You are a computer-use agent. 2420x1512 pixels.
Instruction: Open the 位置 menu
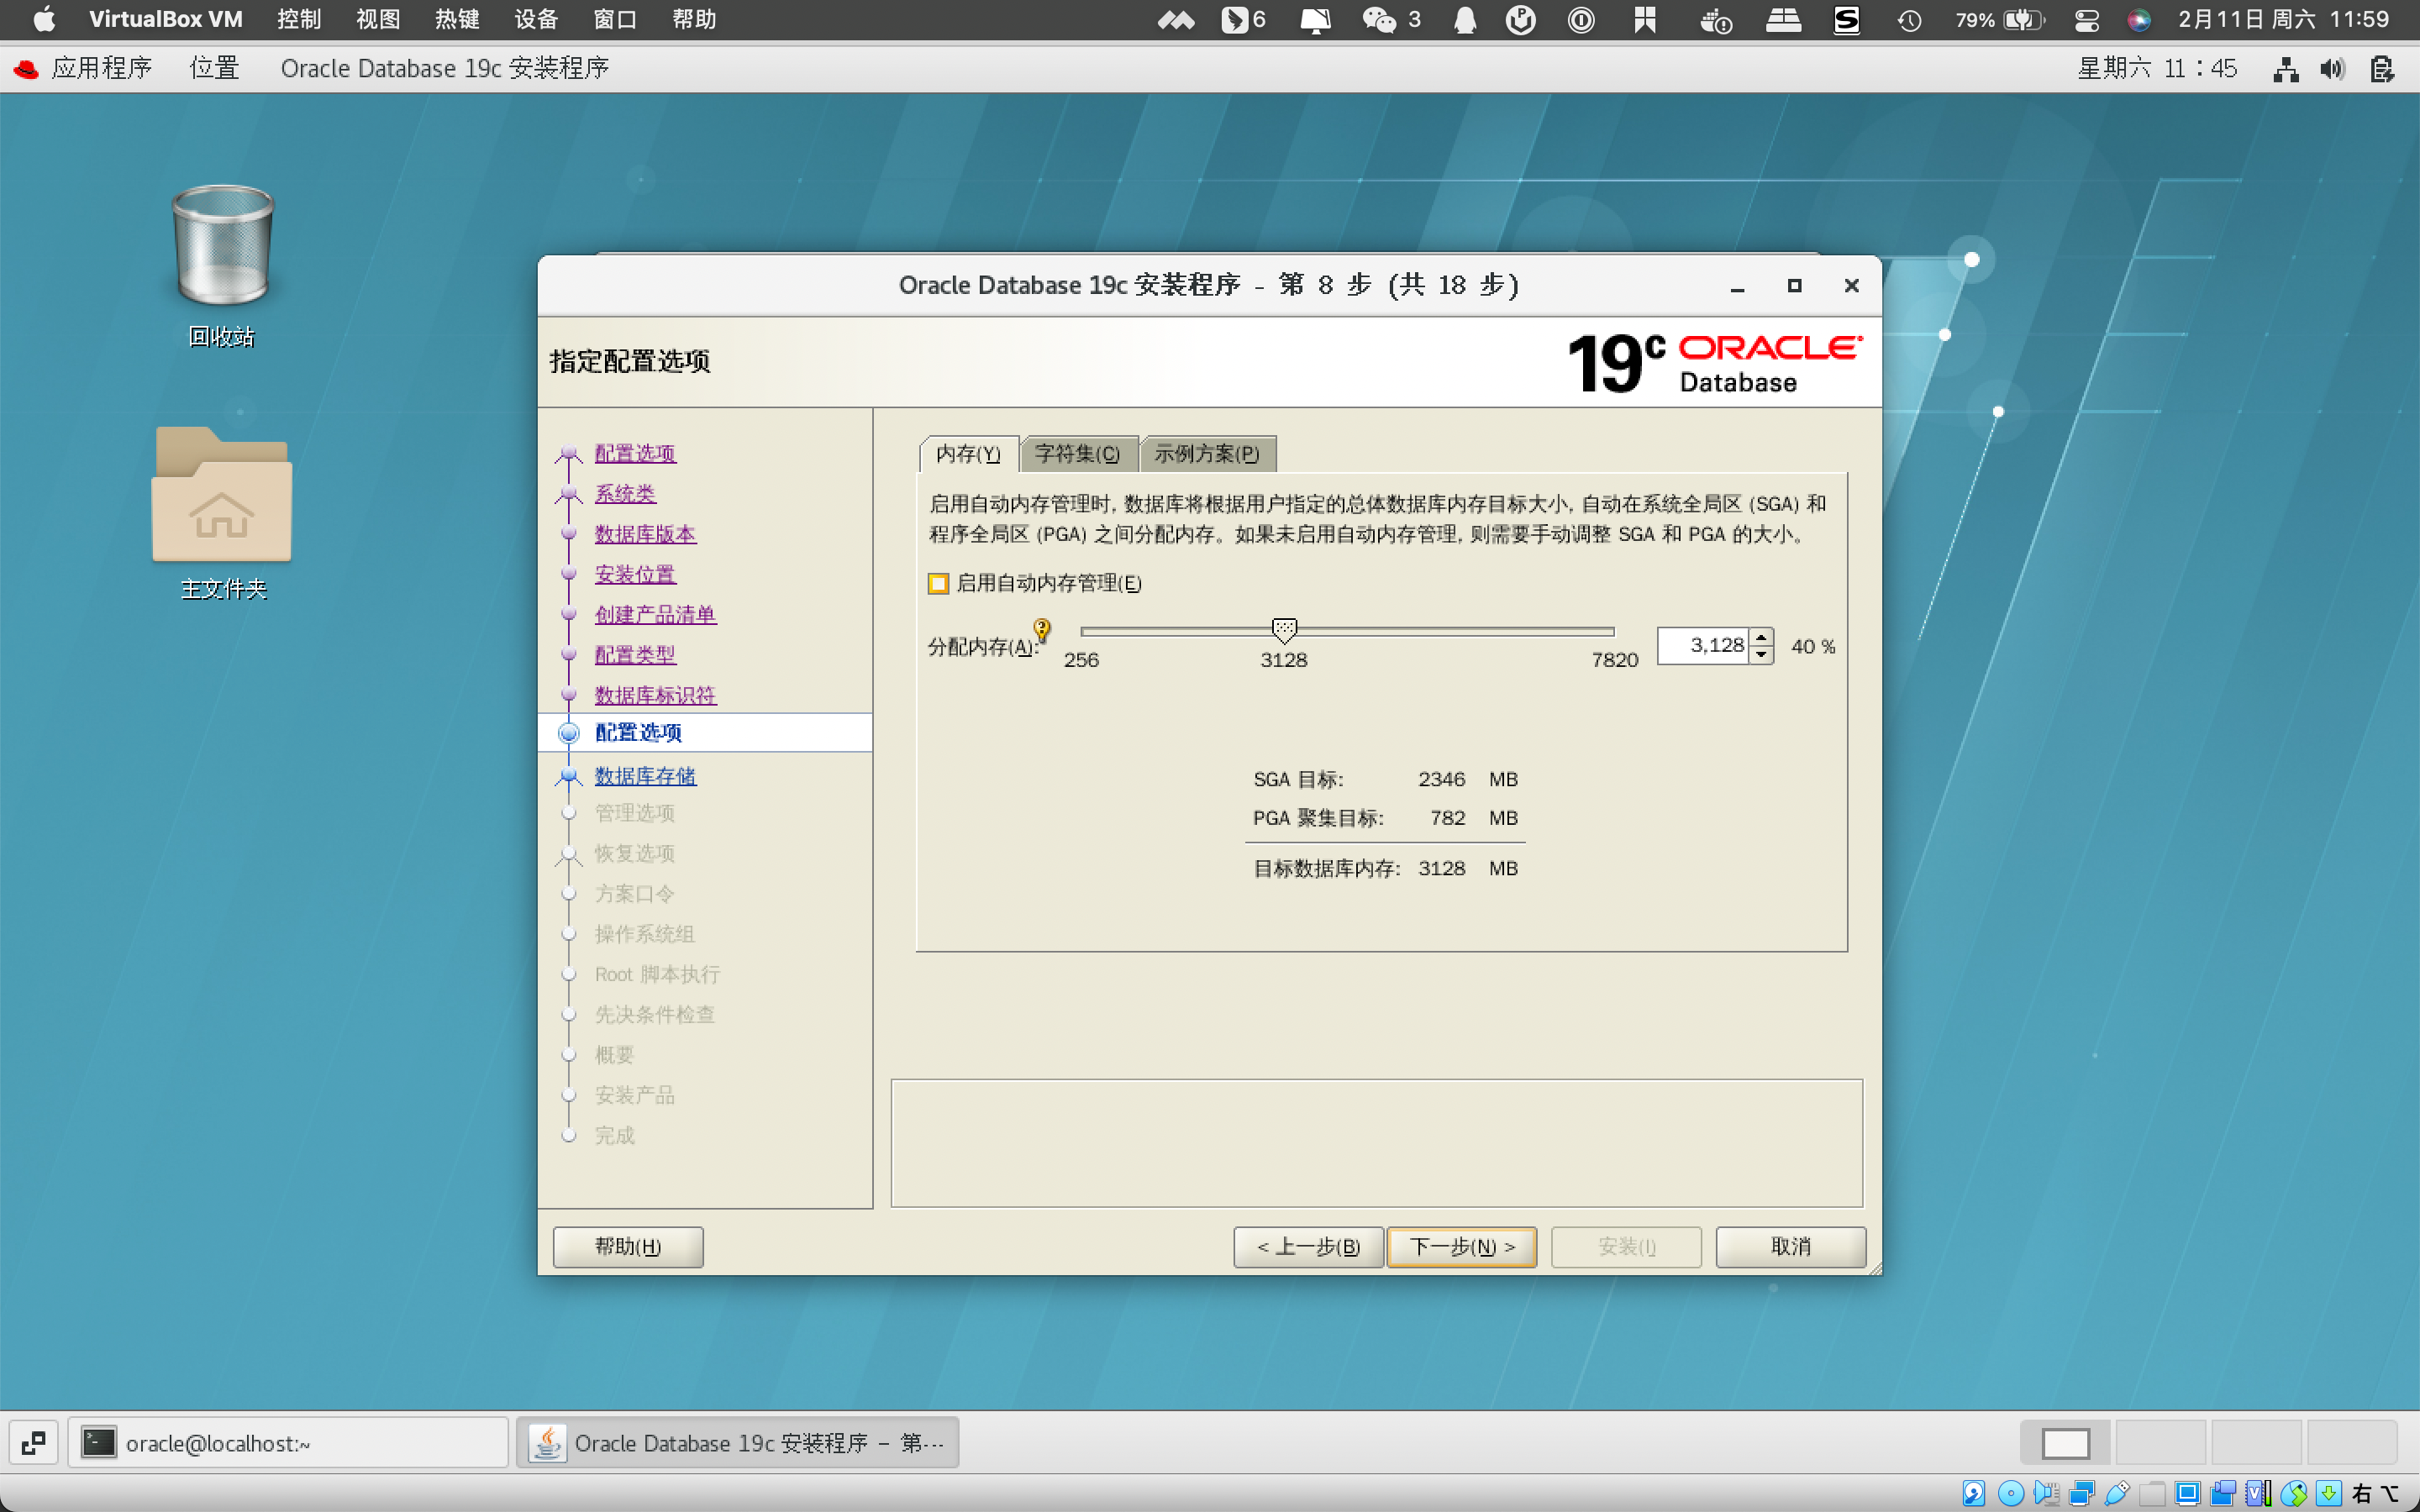pyautogui.click(x=215, y=68)
